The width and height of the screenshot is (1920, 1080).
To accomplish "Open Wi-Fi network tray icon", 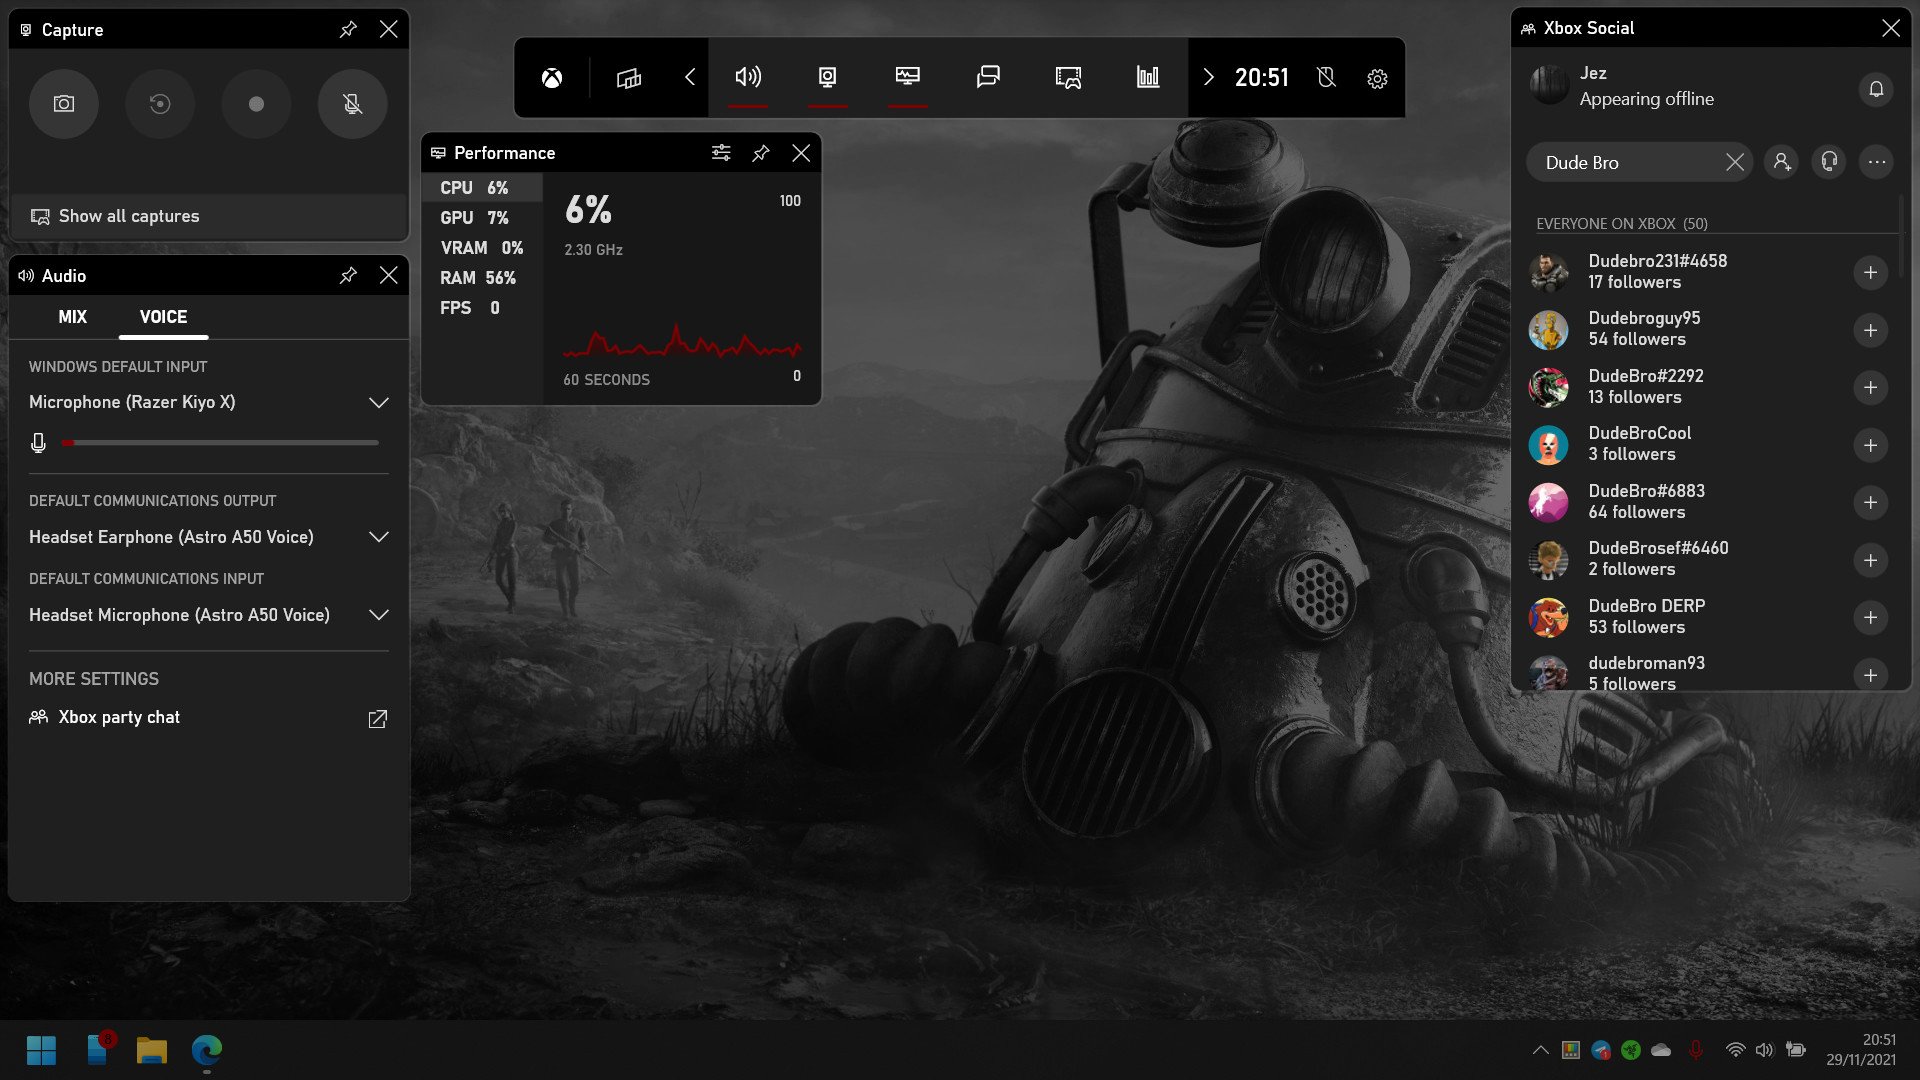I will (x=1735, y=1050).
